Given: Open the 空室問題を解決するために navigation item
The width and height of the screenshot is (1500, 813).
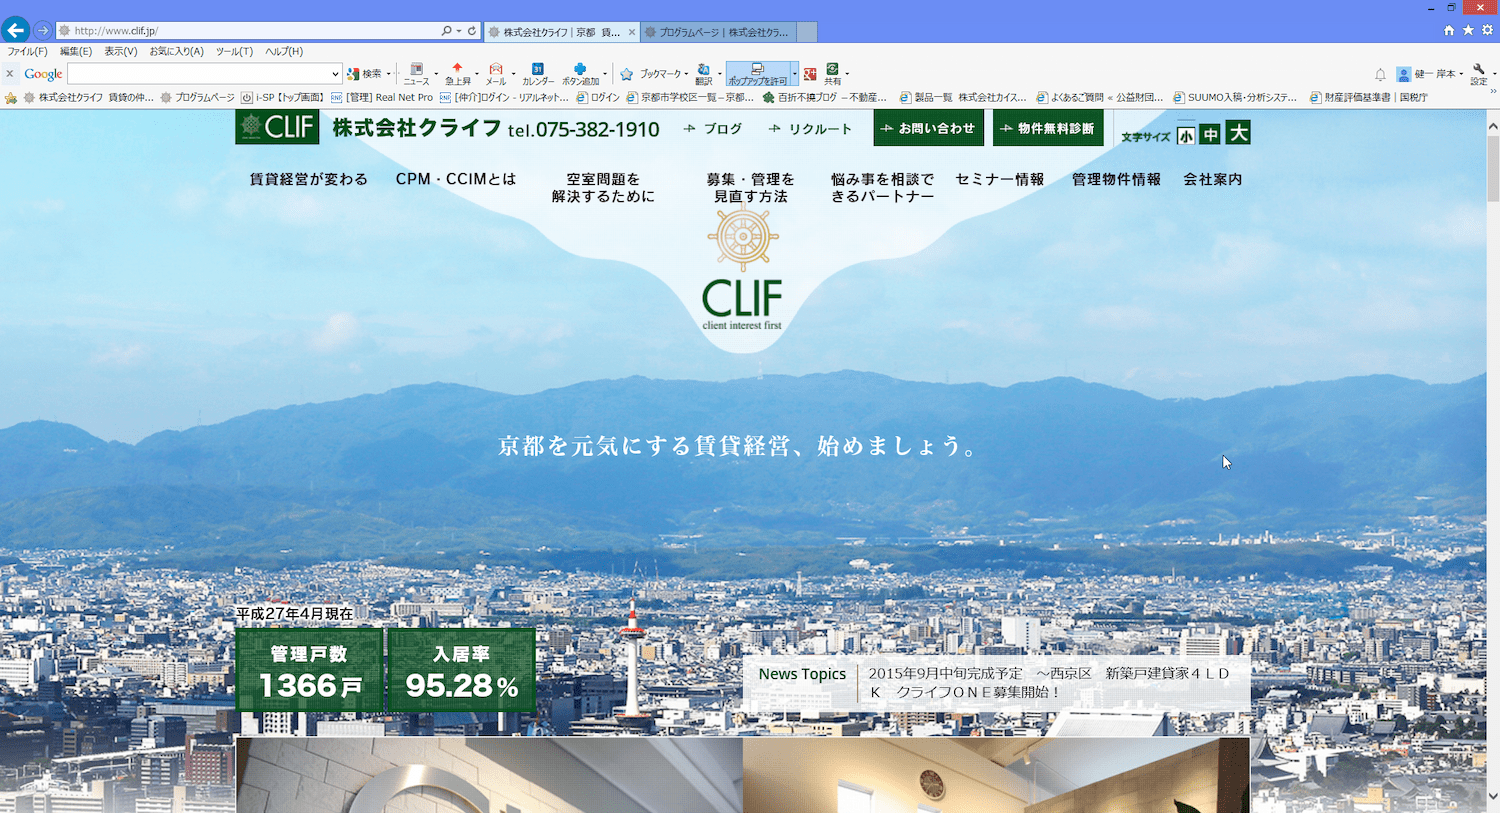Looking at the screenshot, I should click(x=603, y=188).
